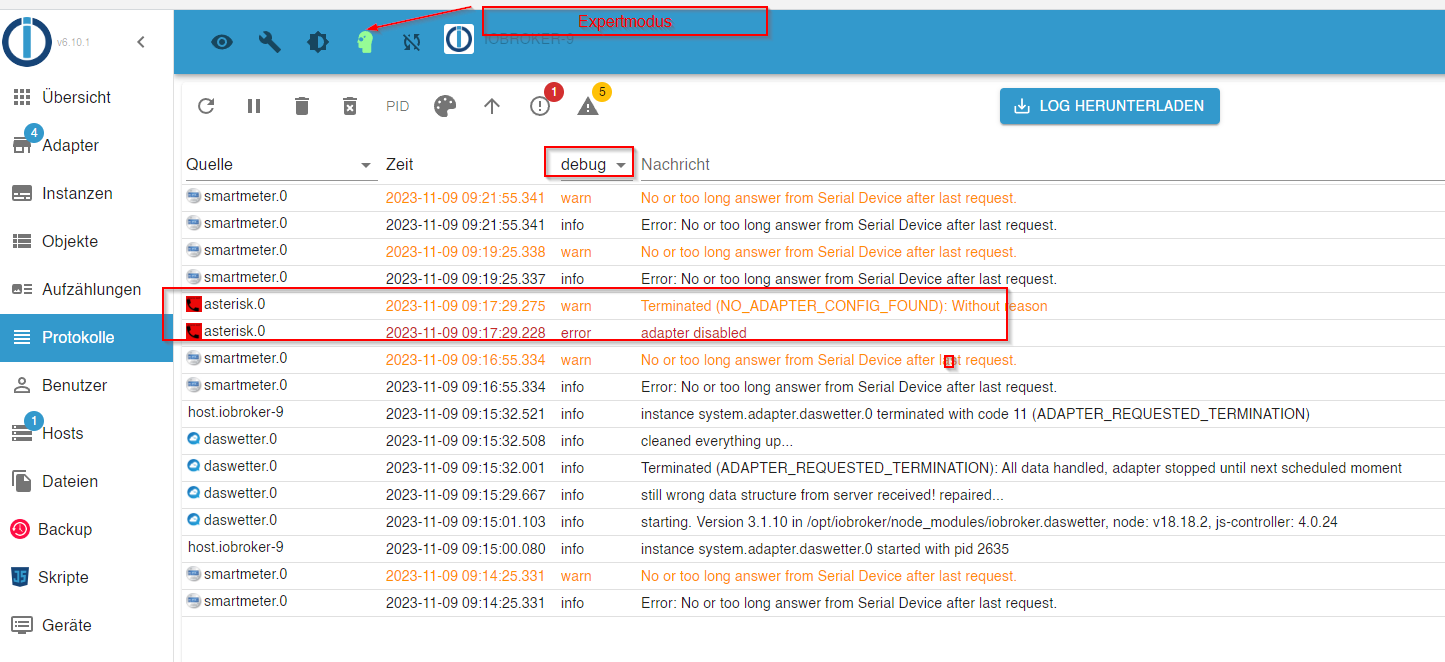Screen dimensions: 1445x662
Task: Show warnings via triangle icon
Action: [x=588, y=106]
